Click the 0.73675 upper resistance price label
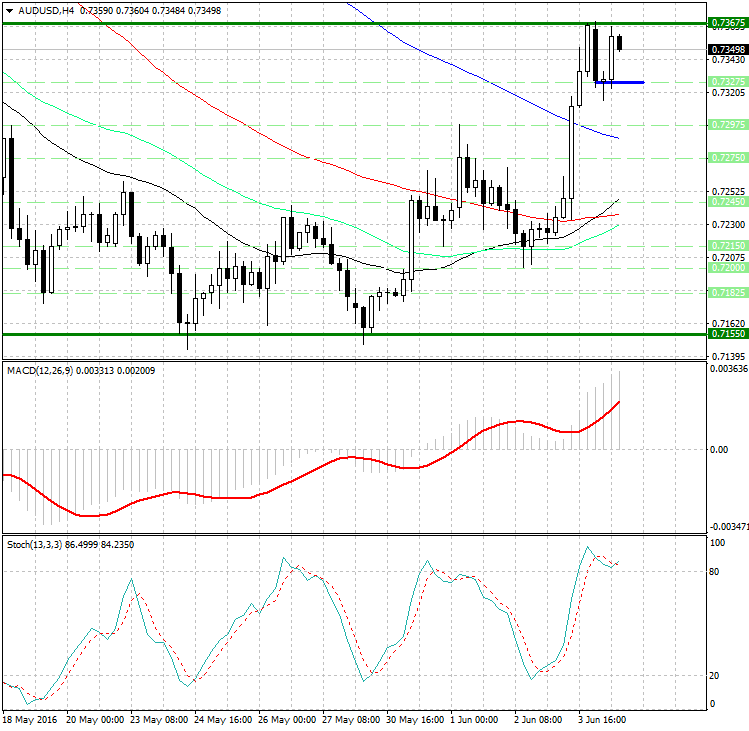 pos(728,22)
